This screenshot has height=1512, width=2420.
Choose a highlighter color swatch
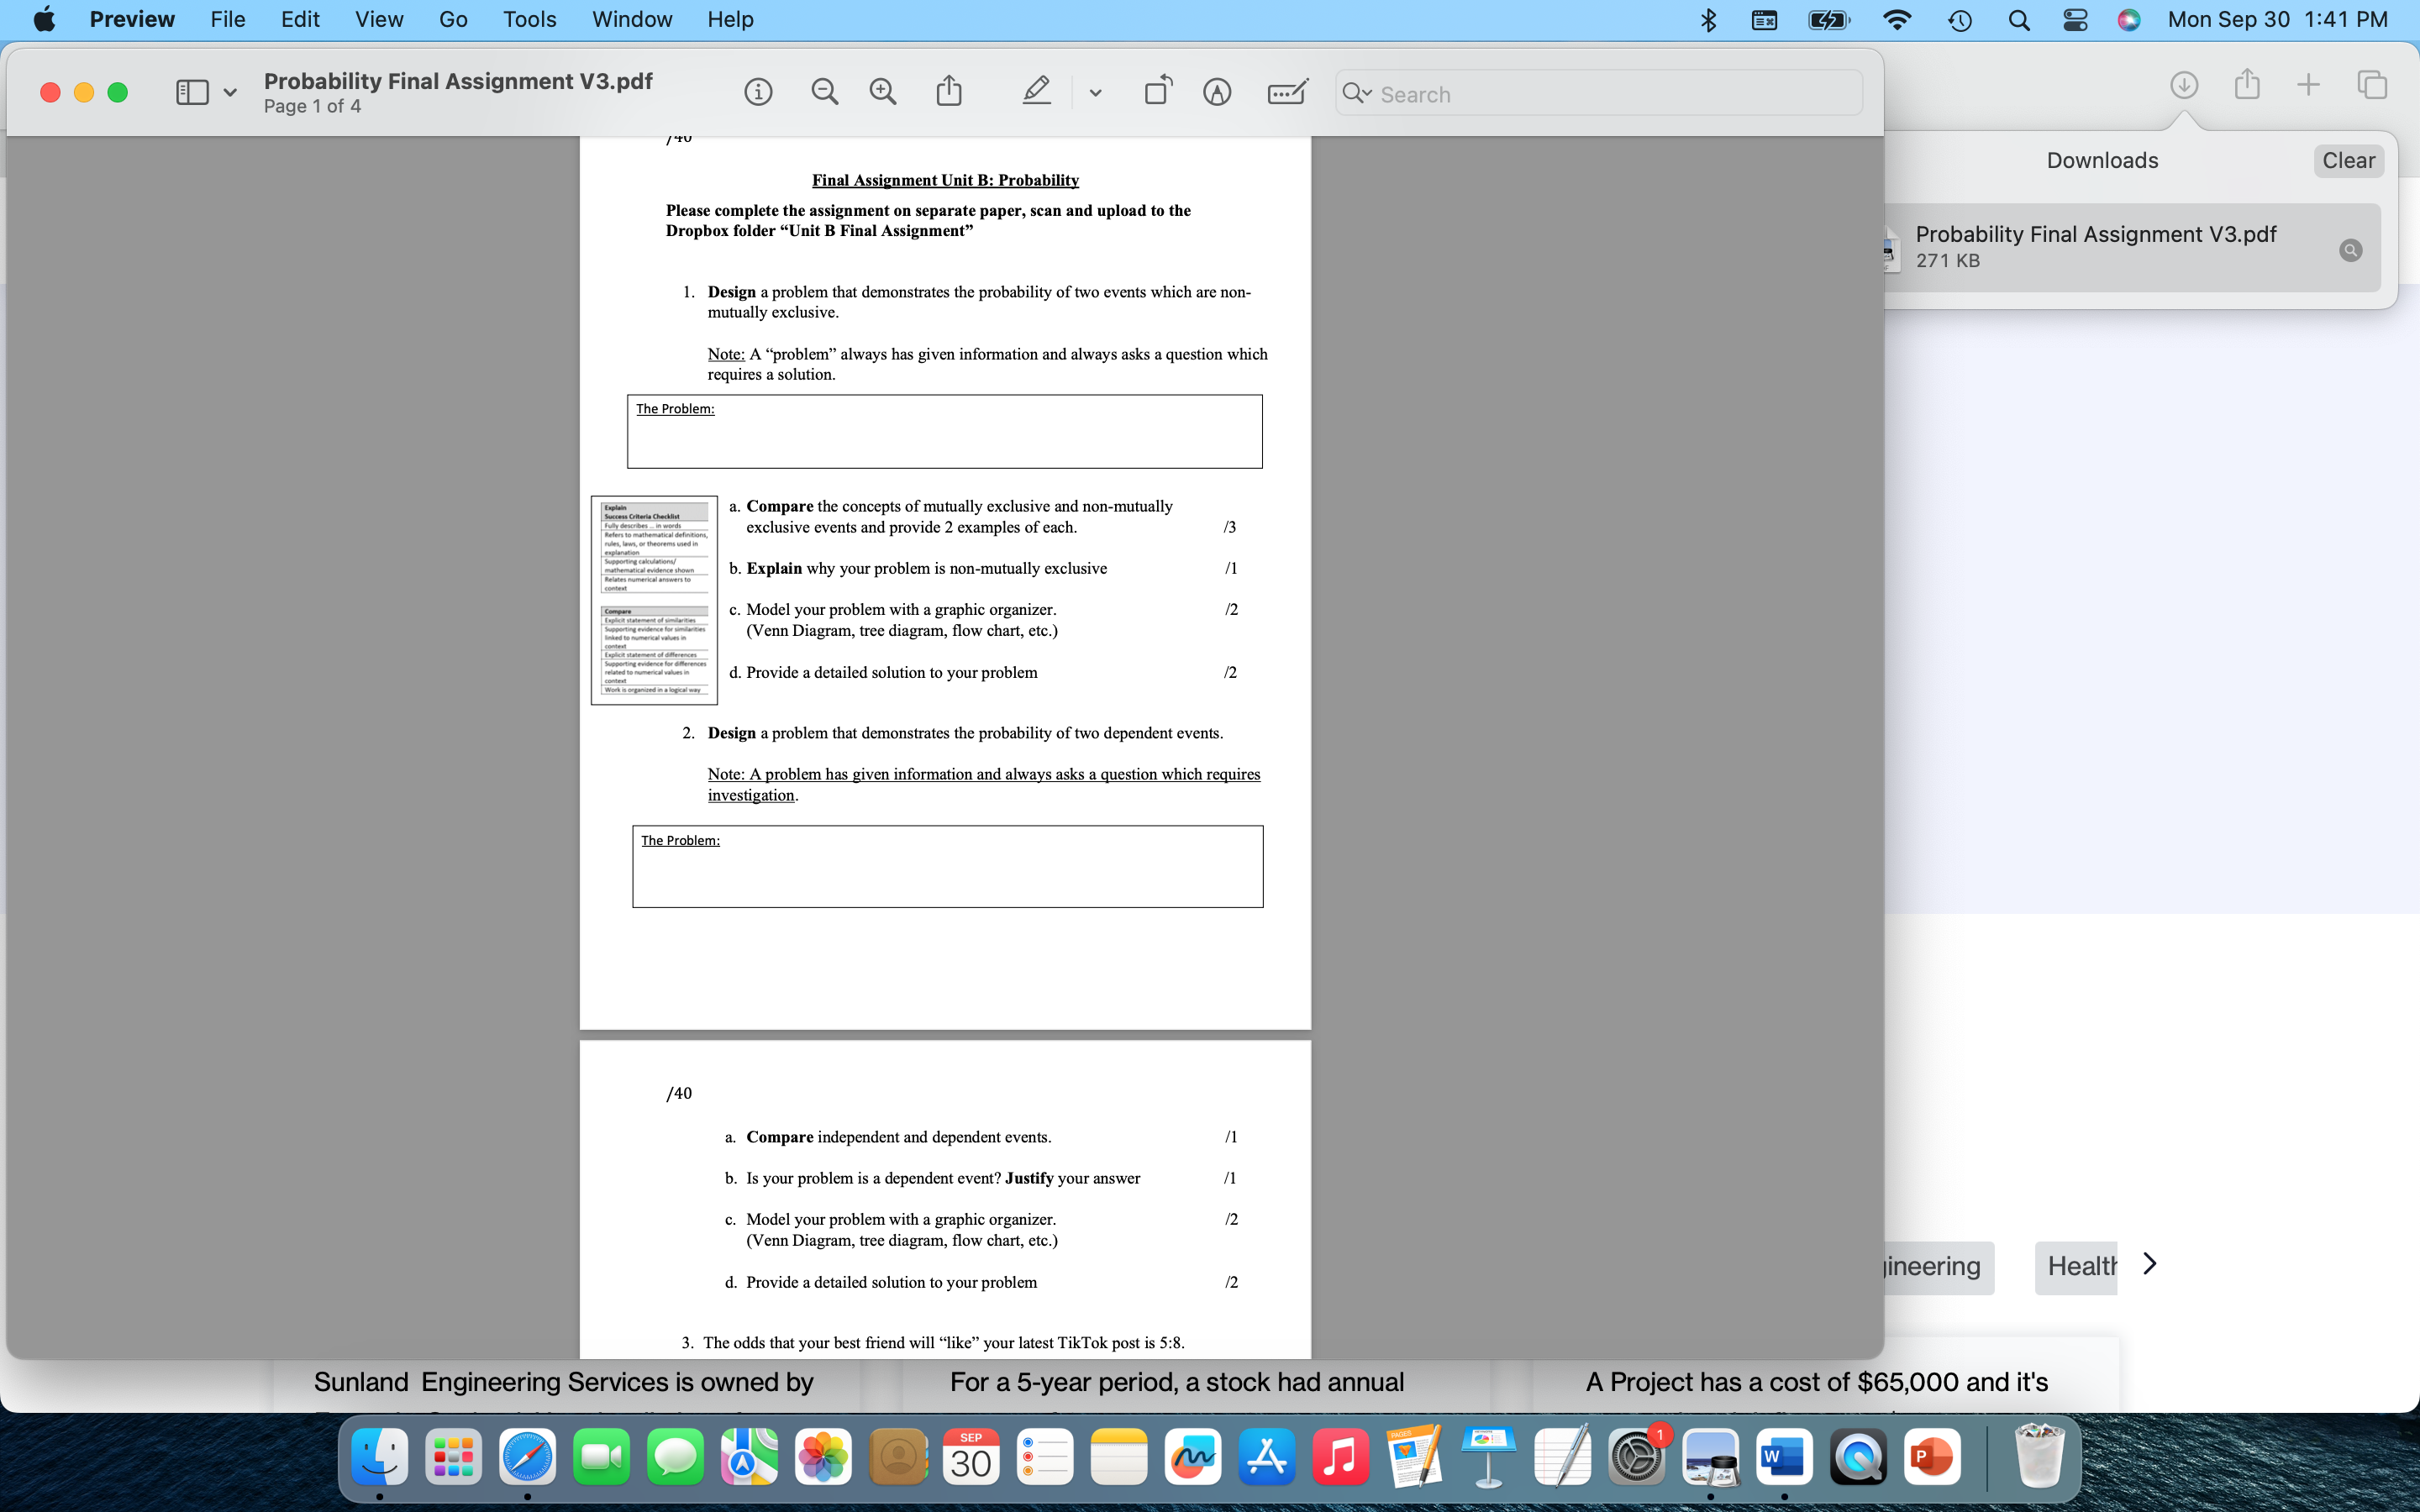click(1036, 89)
